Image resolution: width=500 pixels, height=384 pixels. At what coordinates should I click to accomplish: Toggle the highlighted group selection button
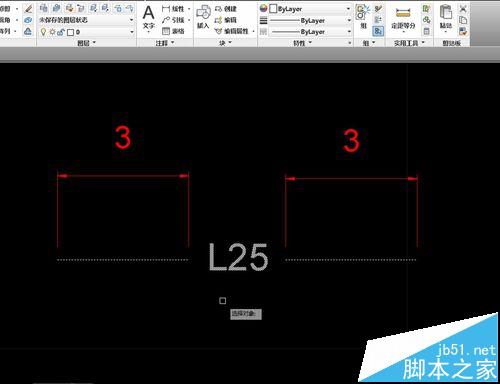click(378, 31)
